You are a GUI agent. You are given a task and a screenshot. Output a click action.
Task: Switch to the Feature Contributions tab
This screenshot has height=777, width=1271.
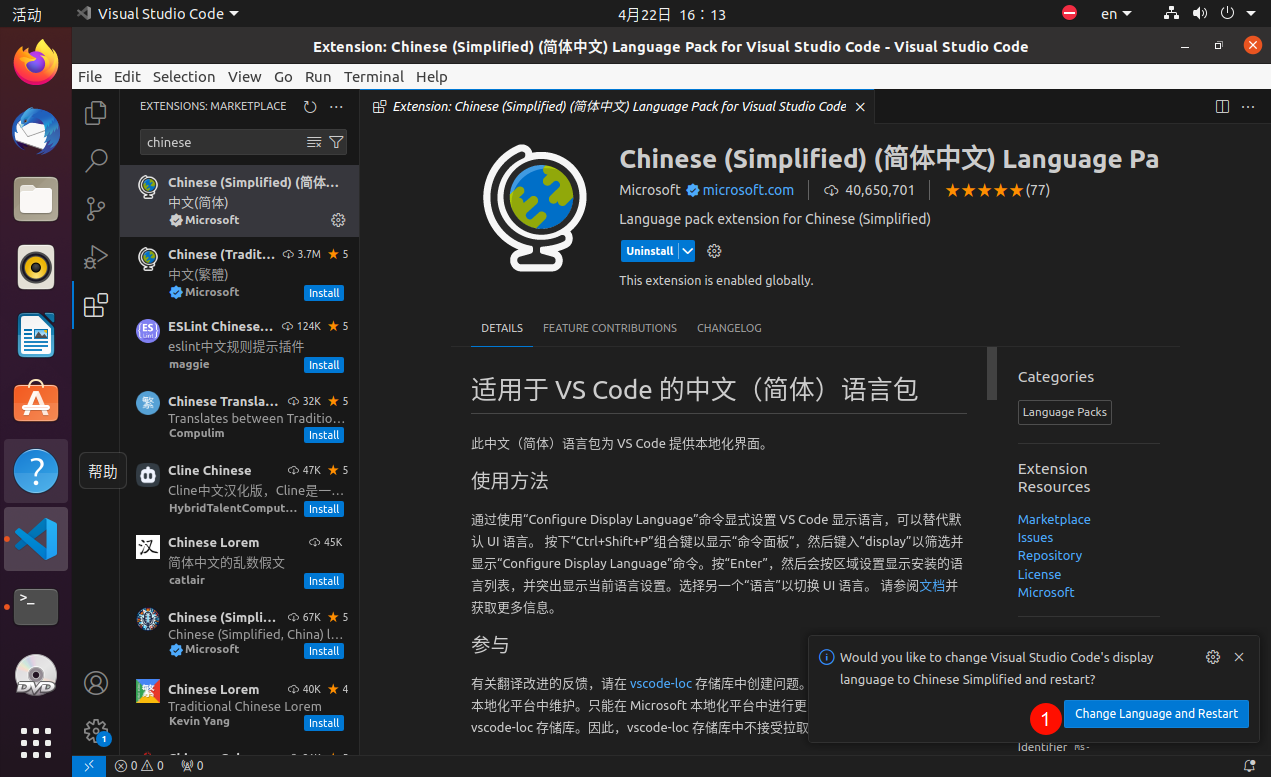coord(610,328)
